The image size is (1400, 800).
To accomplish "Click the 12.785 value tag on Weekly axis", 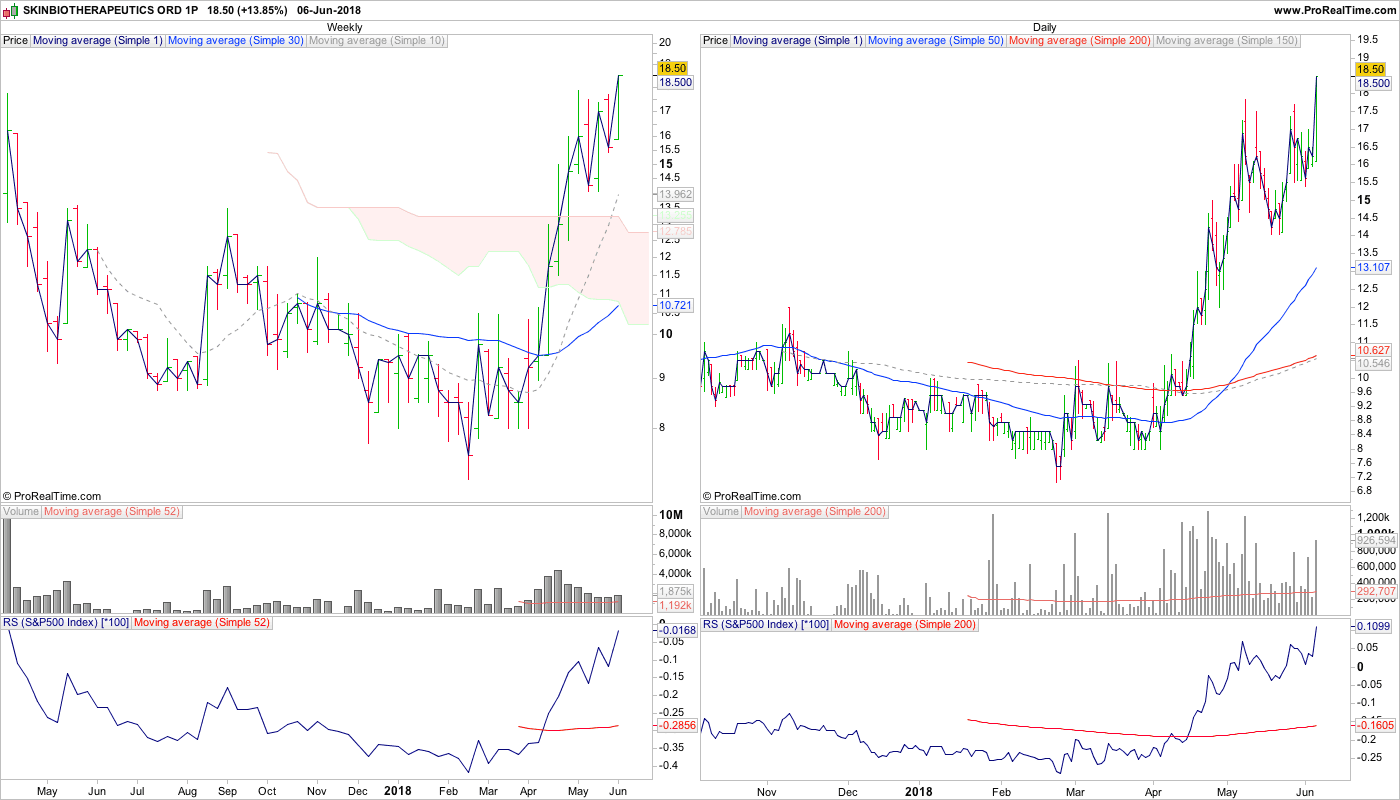I will click(x=675, y=232).
